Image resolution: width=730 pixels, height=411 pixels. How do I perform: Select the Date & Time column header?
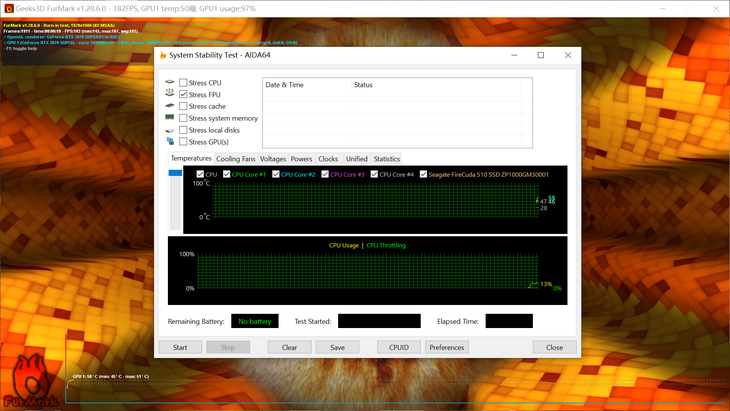pyautogui.click(x=285, y=85)
